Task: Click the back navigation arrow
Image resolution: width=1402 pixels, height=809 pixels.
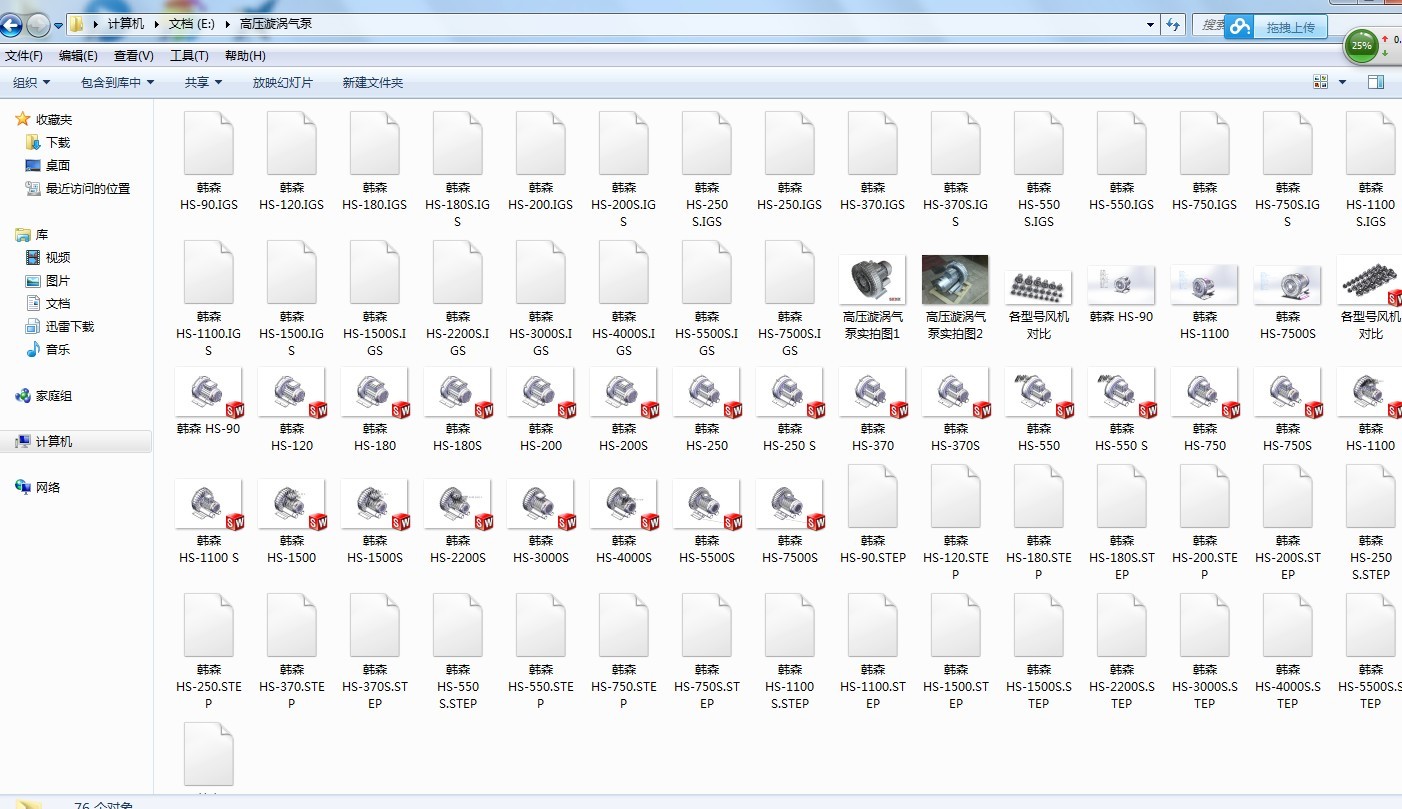Action: 11,24
